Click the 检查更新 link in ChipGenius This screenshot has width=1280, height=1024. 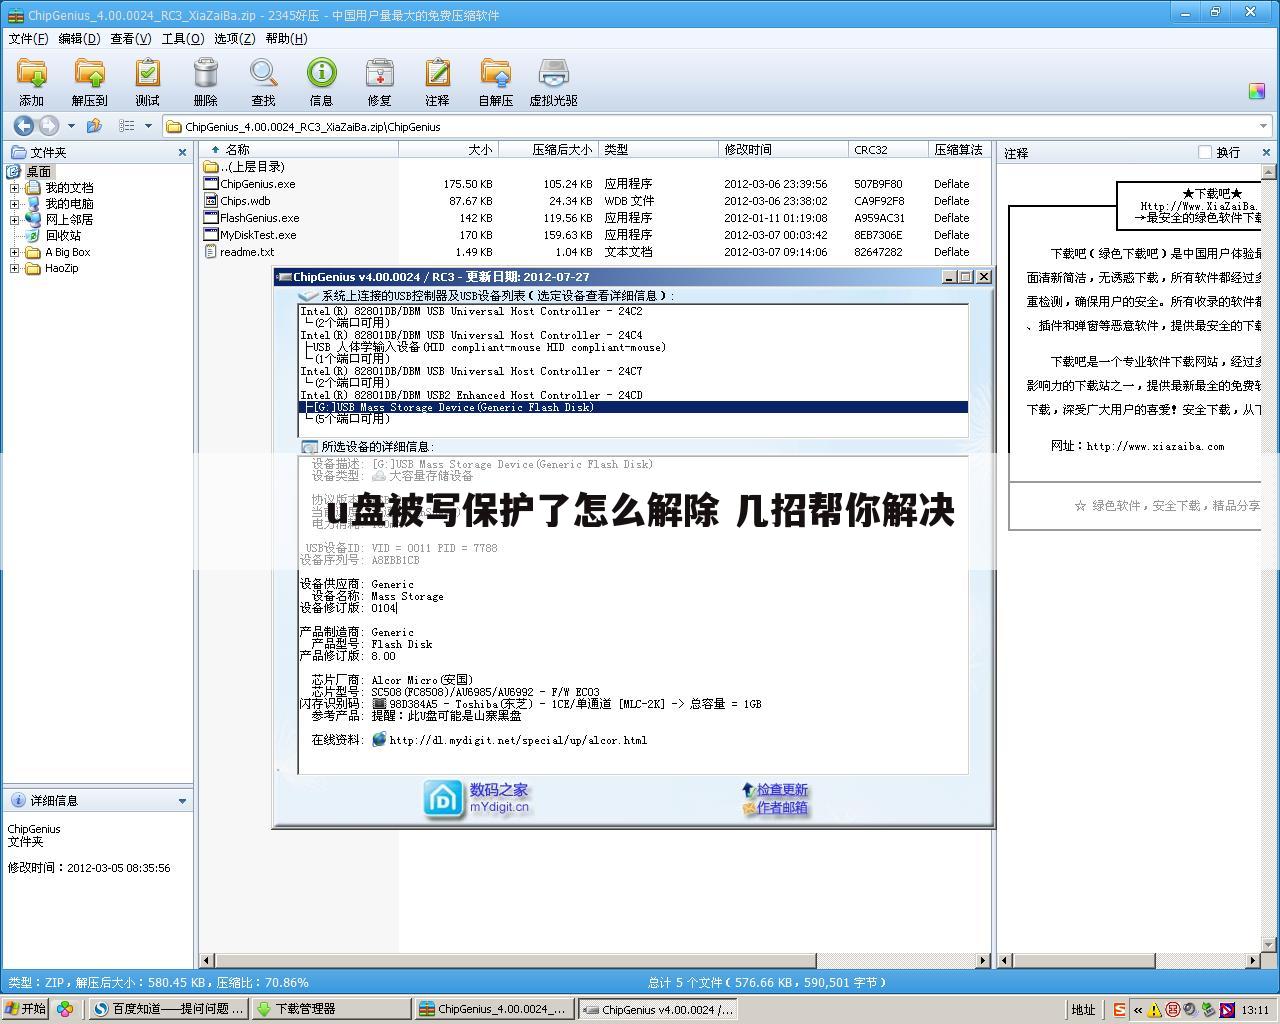tap(780, 790)
